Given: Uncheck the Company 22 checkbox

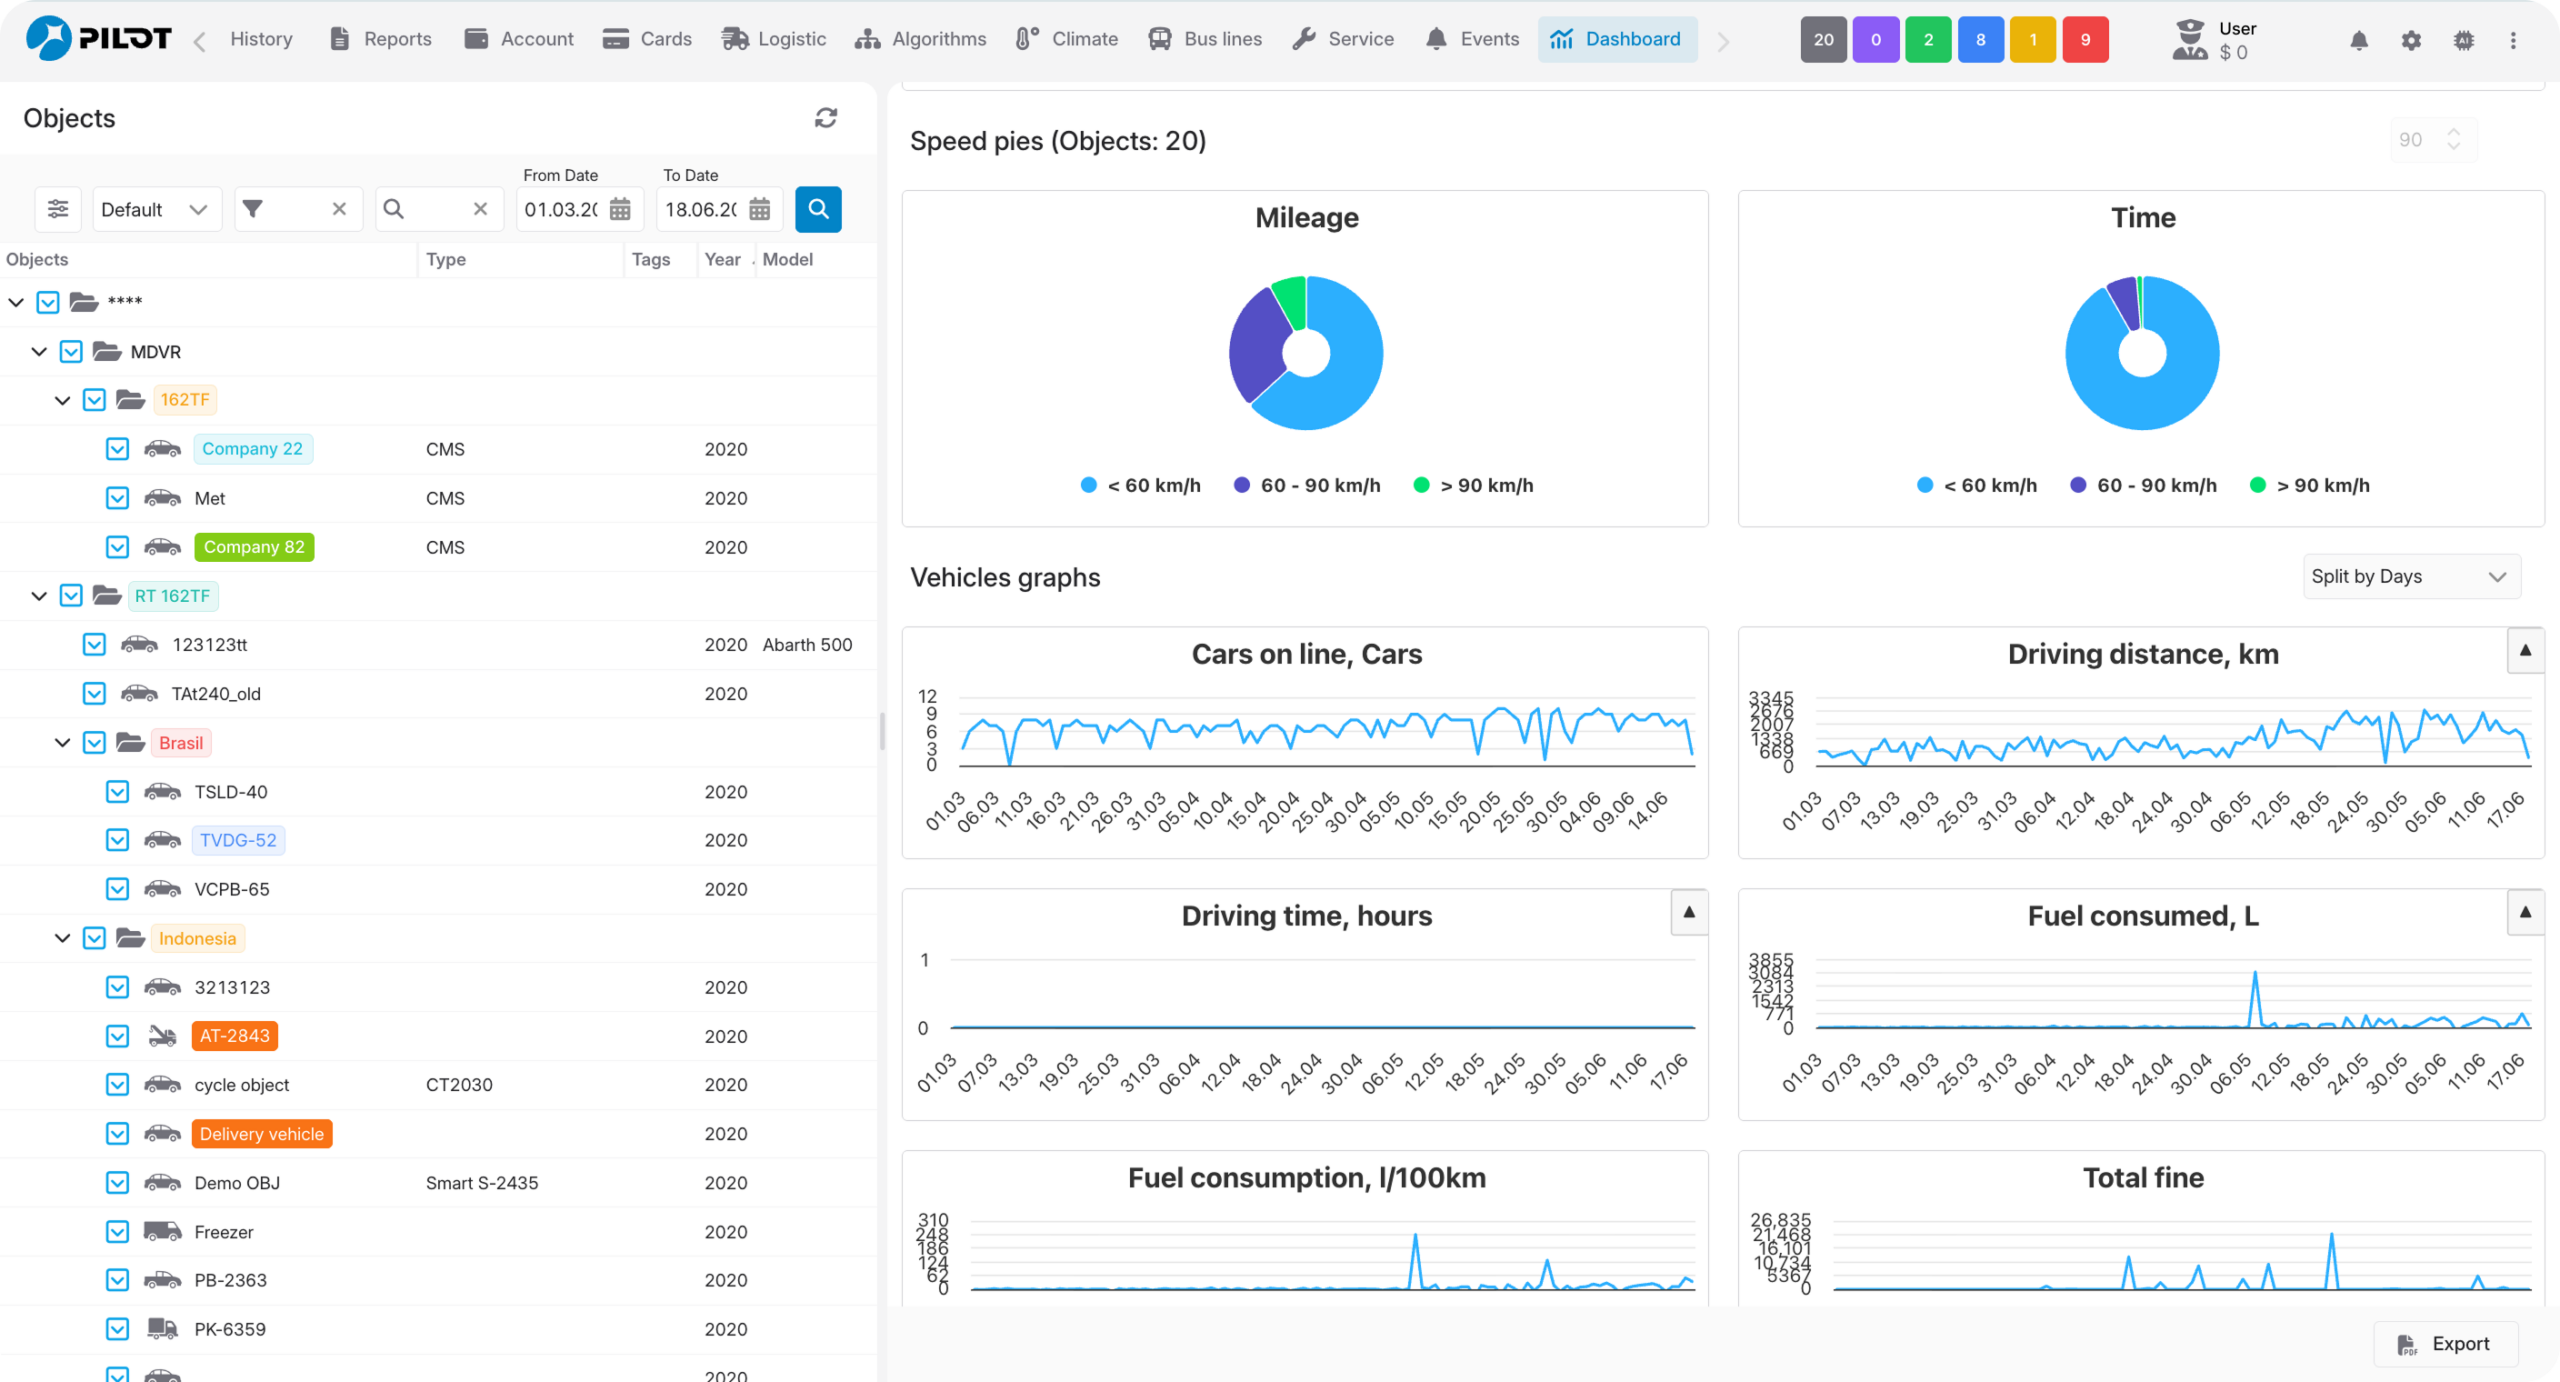Looking at the screenshot, I should coord(117,449).
